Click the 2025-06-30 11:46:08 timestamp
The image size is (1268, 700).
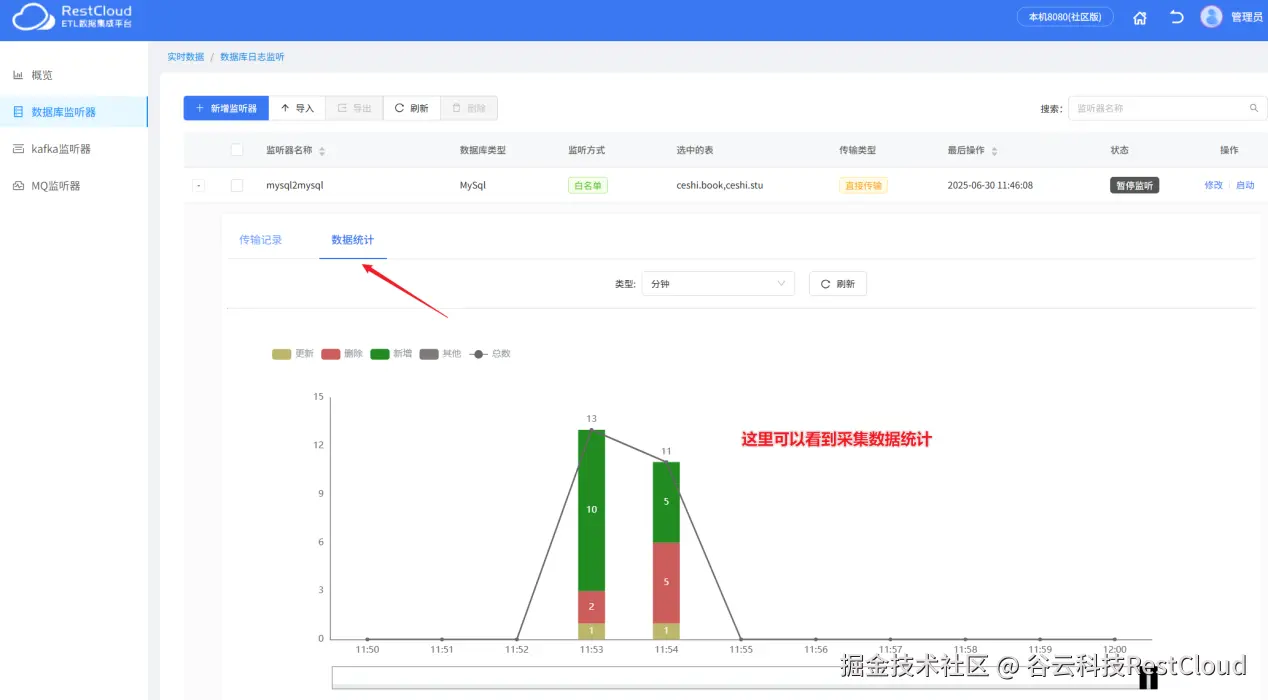990,185
